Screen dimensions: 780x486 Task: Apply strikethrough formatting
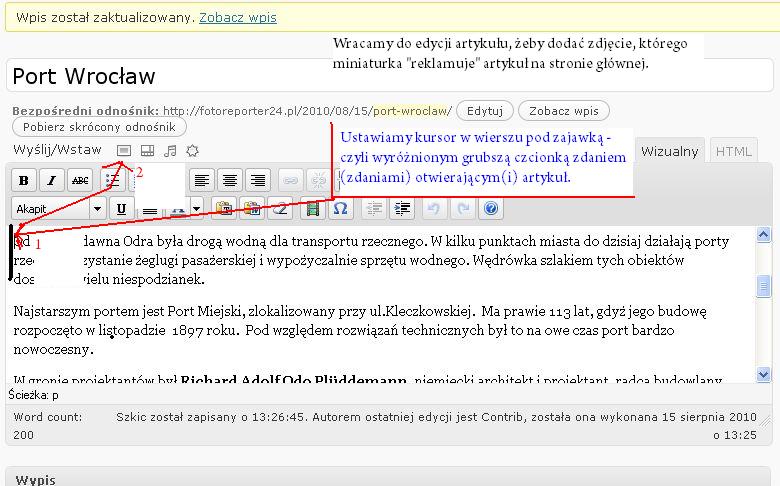coord(80,180)
